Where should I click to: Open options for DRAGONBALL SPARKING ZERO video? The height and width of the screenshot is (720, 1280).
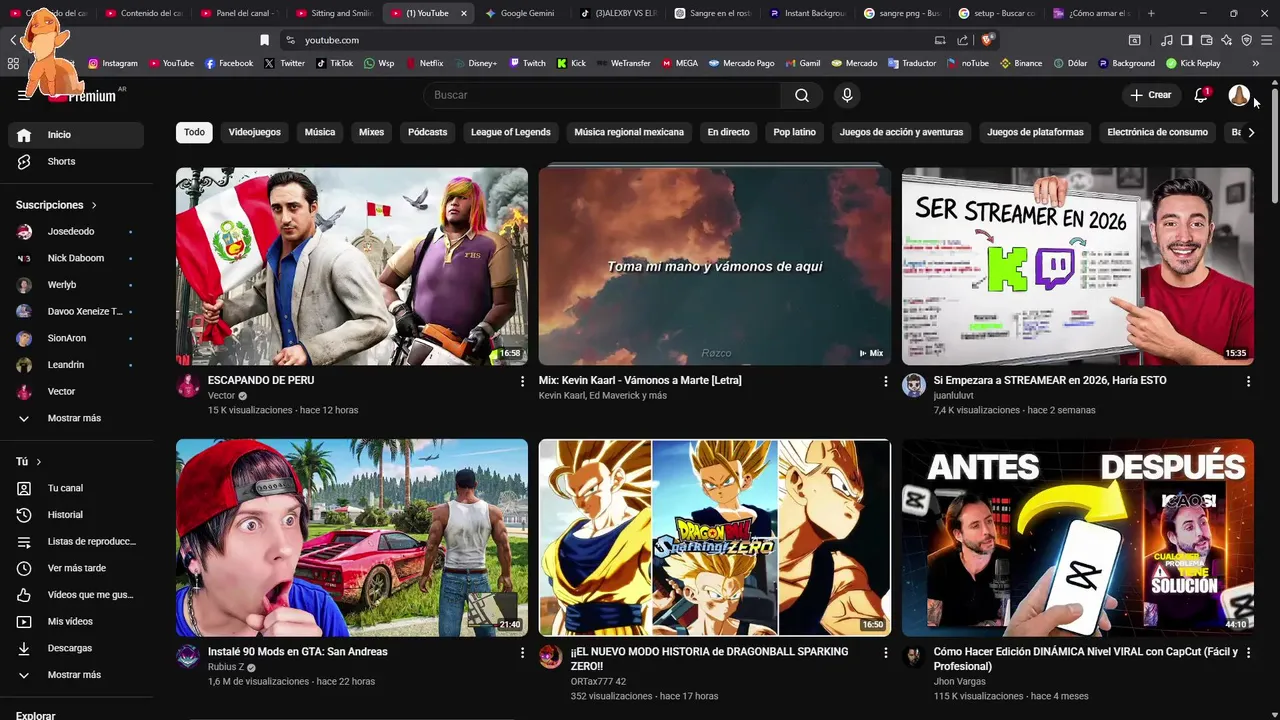coord(885,652)
